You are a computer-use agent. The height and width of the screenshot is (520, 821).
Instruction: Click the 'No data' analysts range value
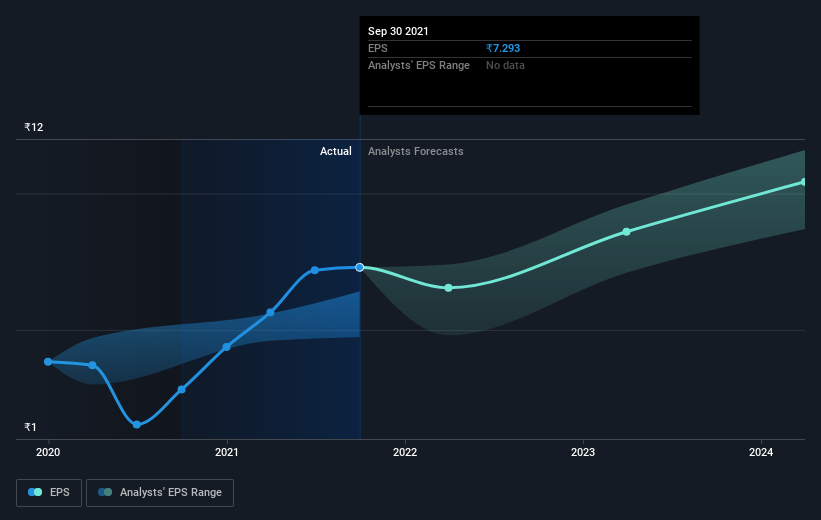pyautogui.click(x=505, y=65)
